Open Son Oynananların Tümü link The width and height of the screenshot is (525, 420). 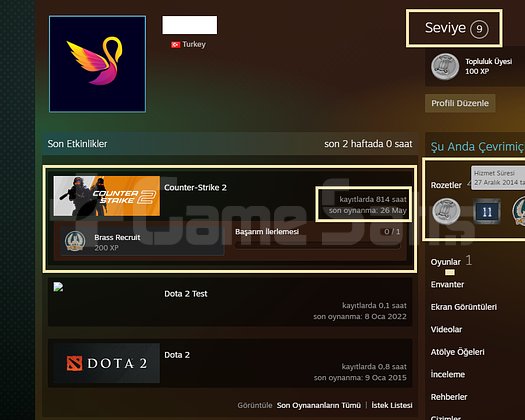(319, 405)
